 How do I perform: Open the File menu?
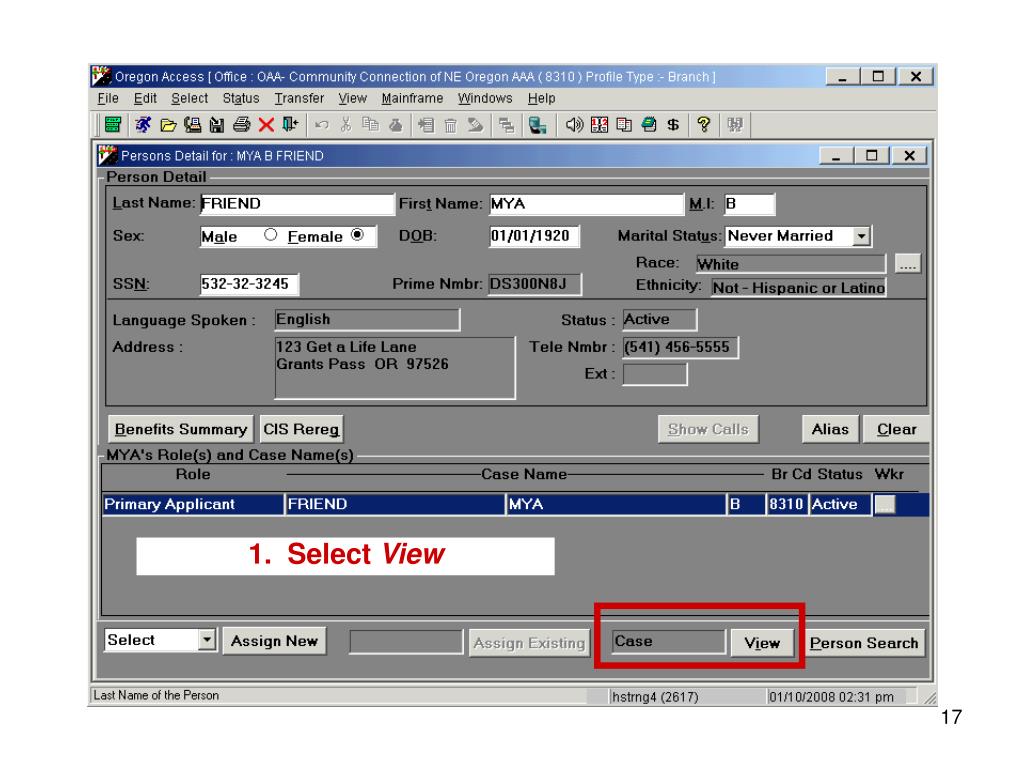(x=108, y=98)
